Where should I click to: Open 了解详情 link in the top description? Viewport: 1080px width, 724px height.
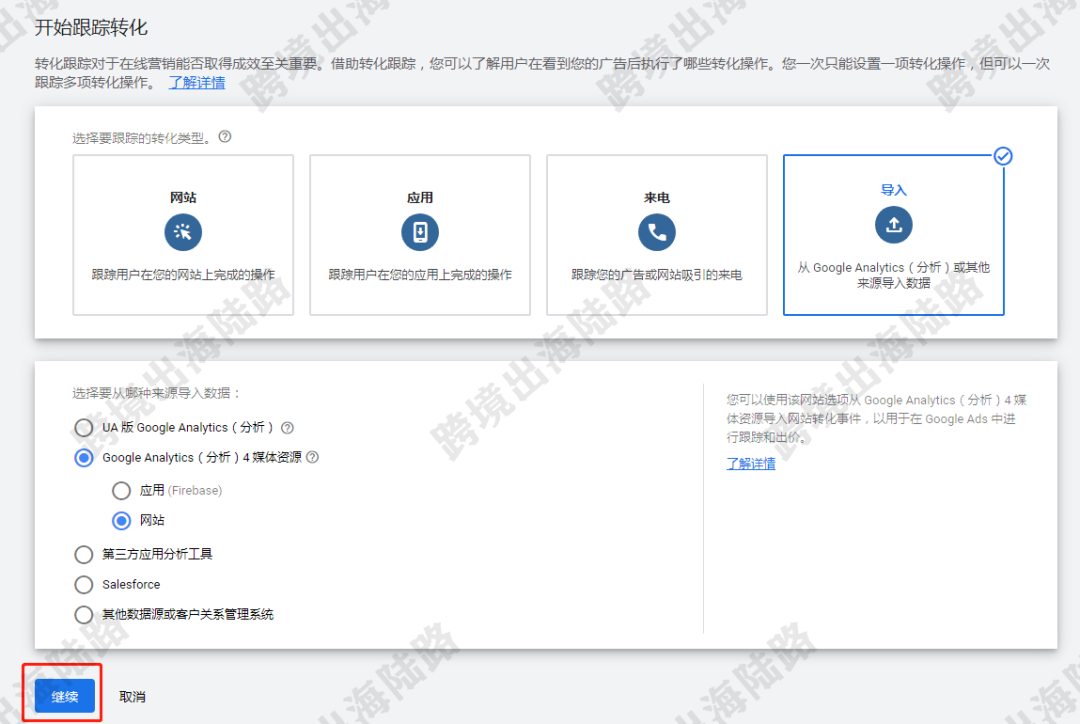(197, 83)
